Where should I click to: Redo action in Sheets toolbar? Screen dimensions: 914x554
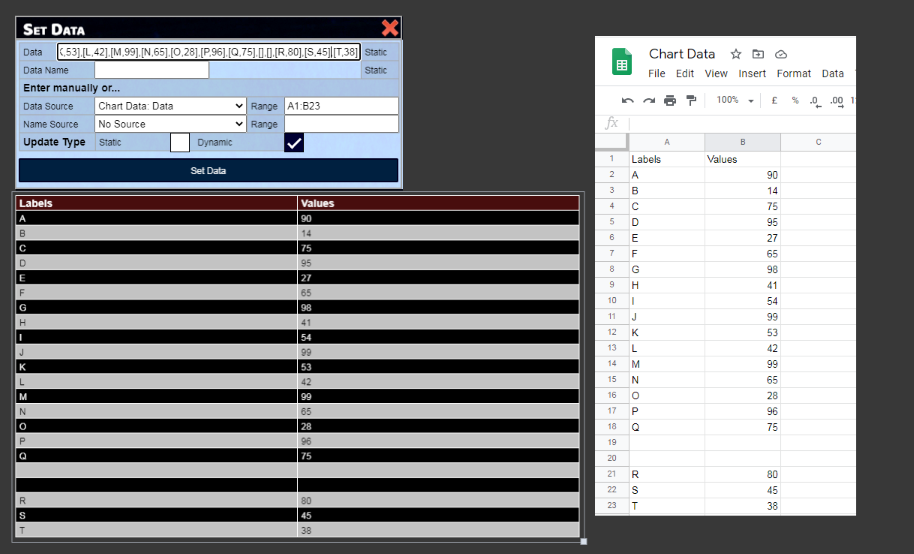pos(649,101)
